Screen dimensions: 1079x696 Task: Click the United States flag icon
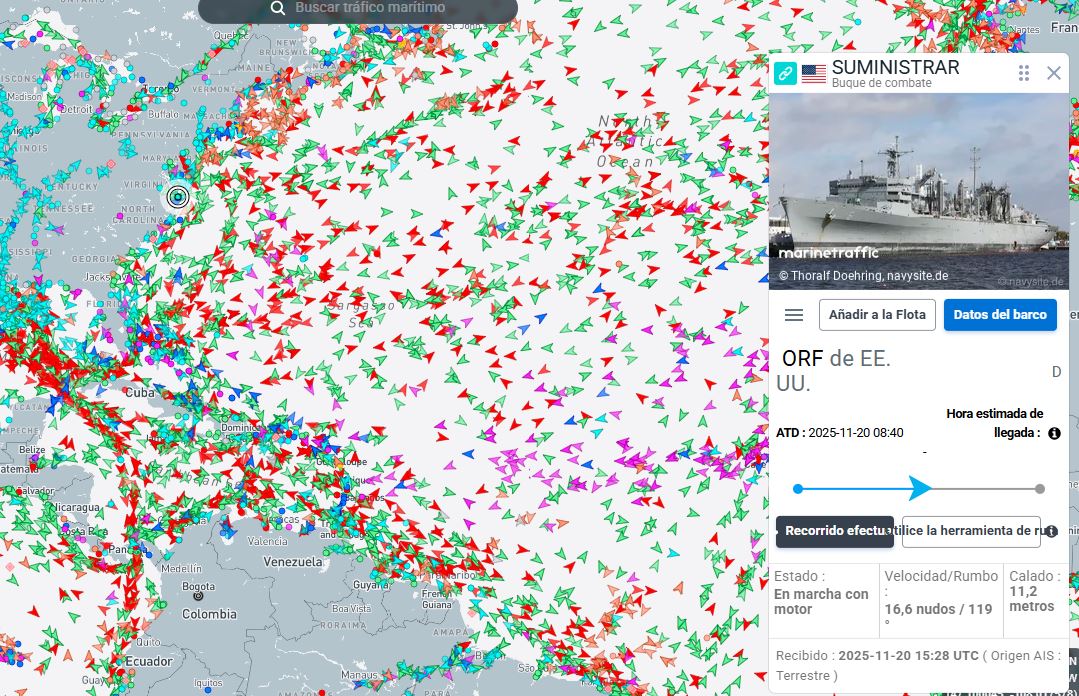(x=814, y=74)
